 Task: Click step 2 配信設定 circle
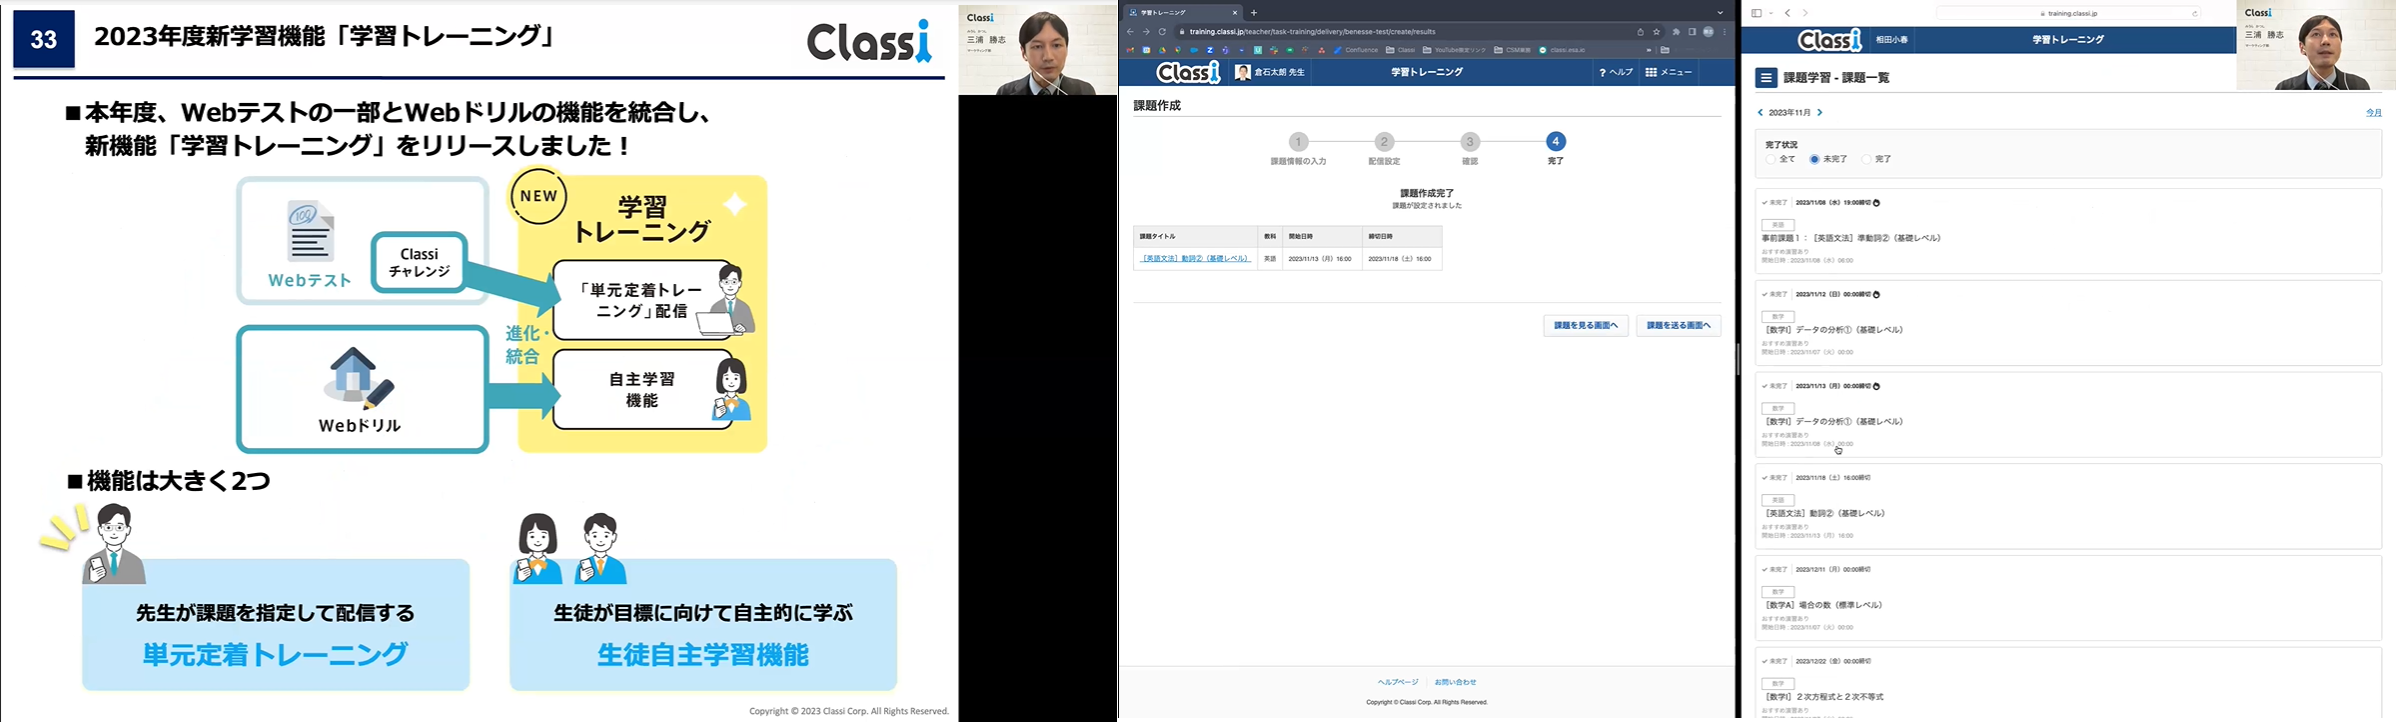[1384, 142]
